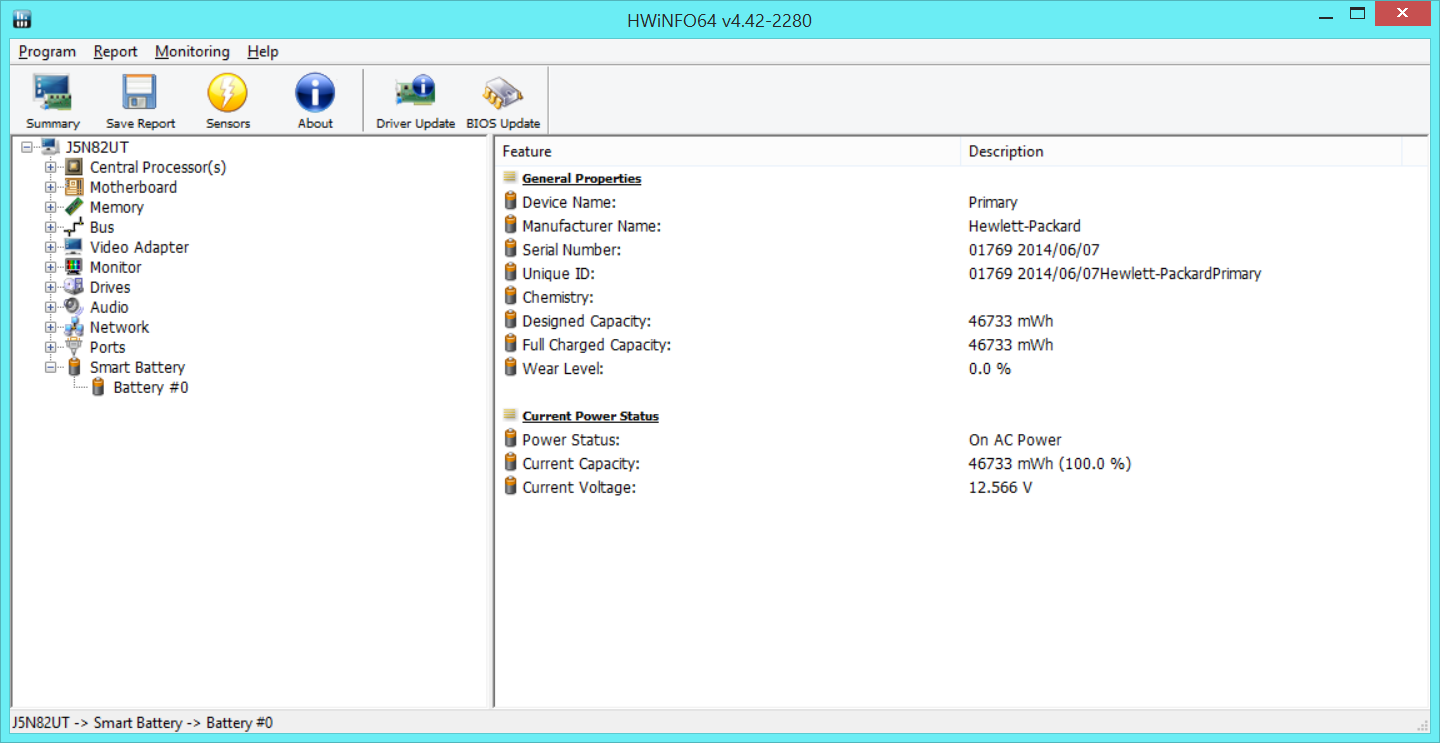Click the status bar path text

(142, 723)
